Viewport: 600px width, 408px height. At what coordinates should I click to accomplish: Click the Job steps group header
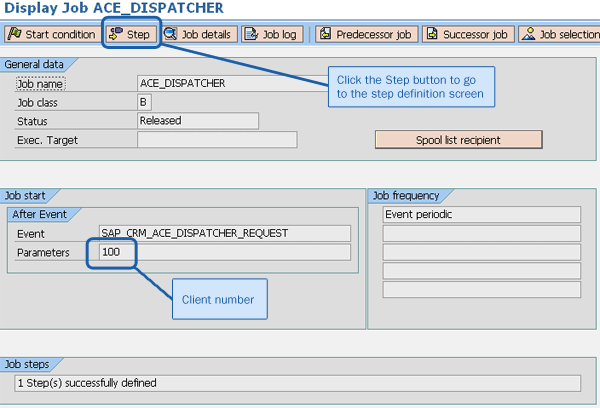click(x=27, y=364)
